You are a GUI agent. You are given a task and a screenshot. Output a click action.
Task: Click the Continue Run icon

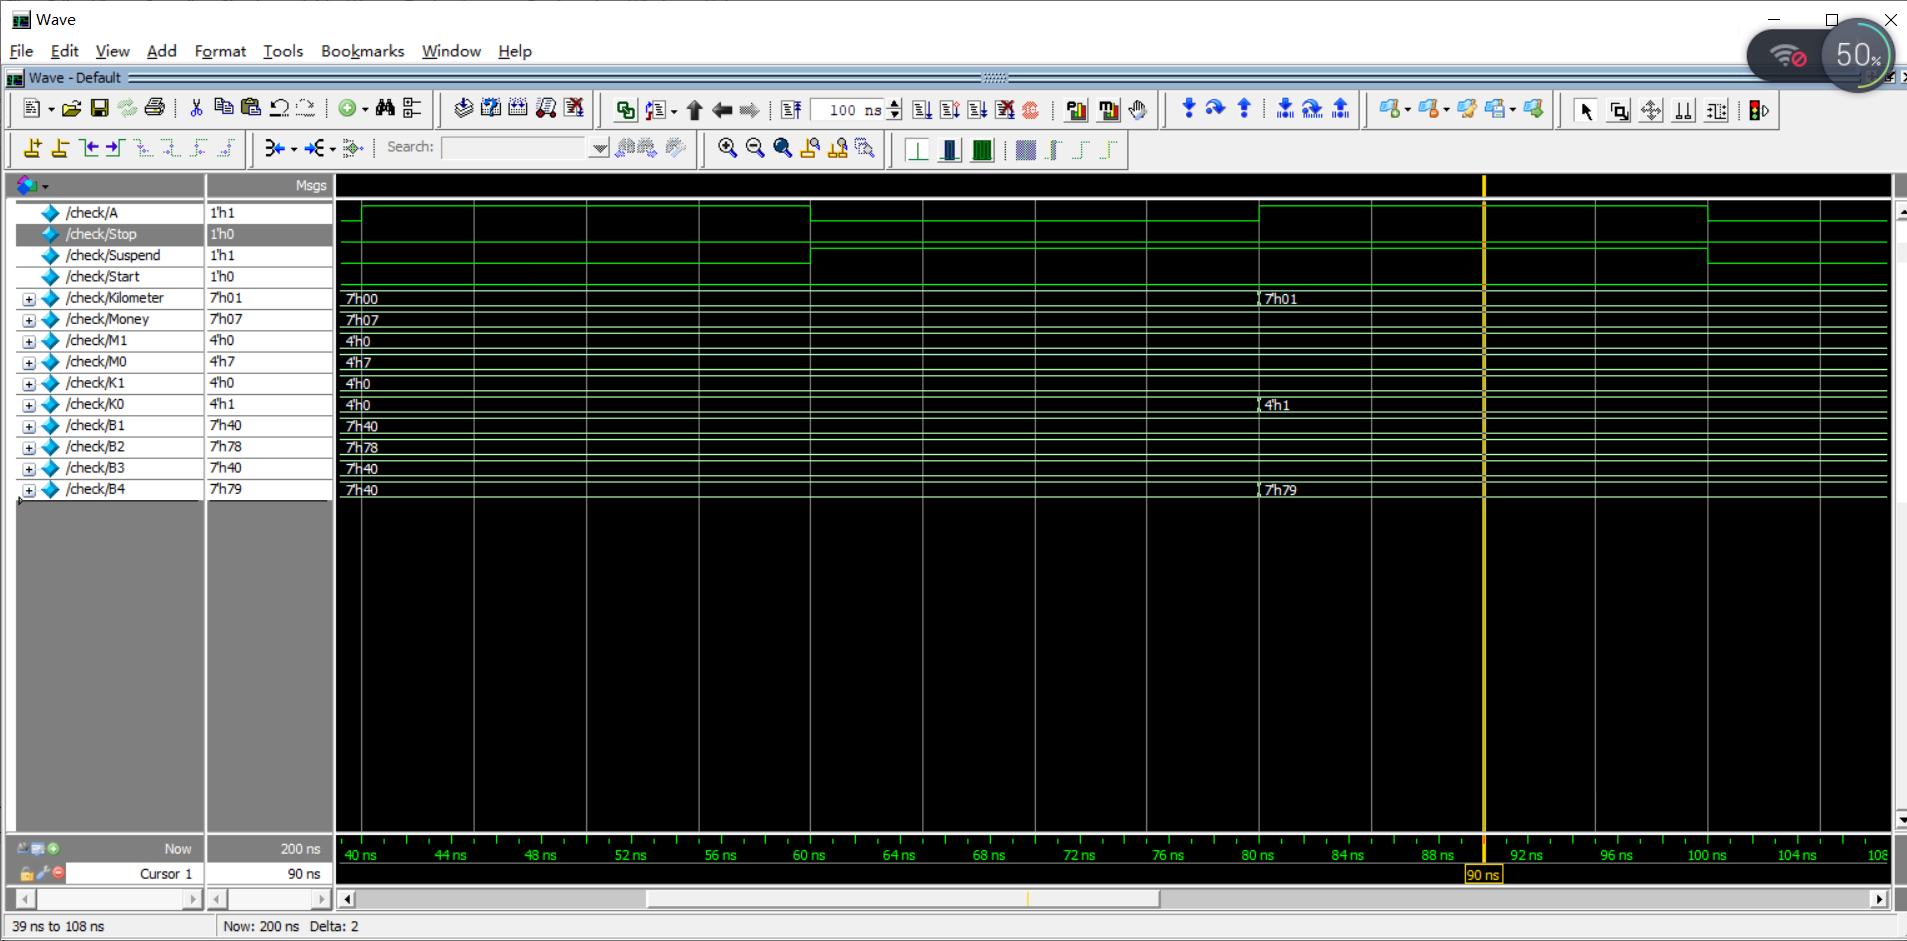point(950,110)
